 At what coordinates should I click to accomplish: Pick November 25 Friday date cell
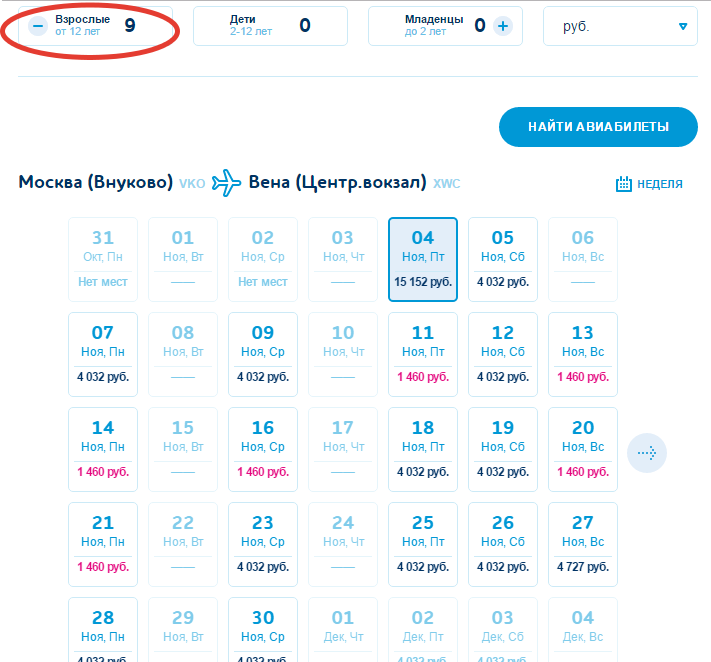click(423, 543)
